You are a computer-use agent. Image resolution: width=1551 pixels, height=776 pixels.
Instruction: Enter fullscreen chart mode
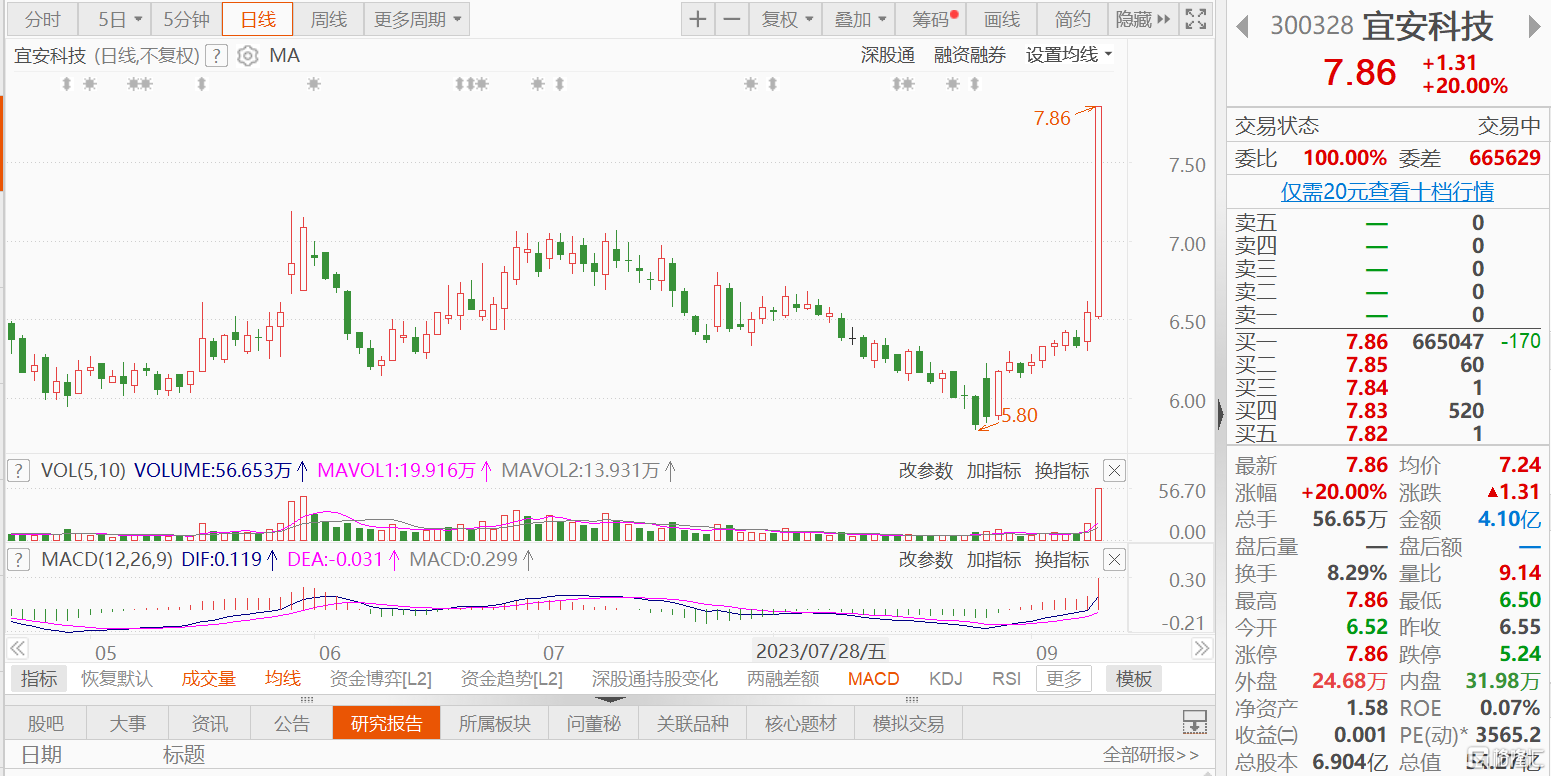click(x=1194, y=19)
